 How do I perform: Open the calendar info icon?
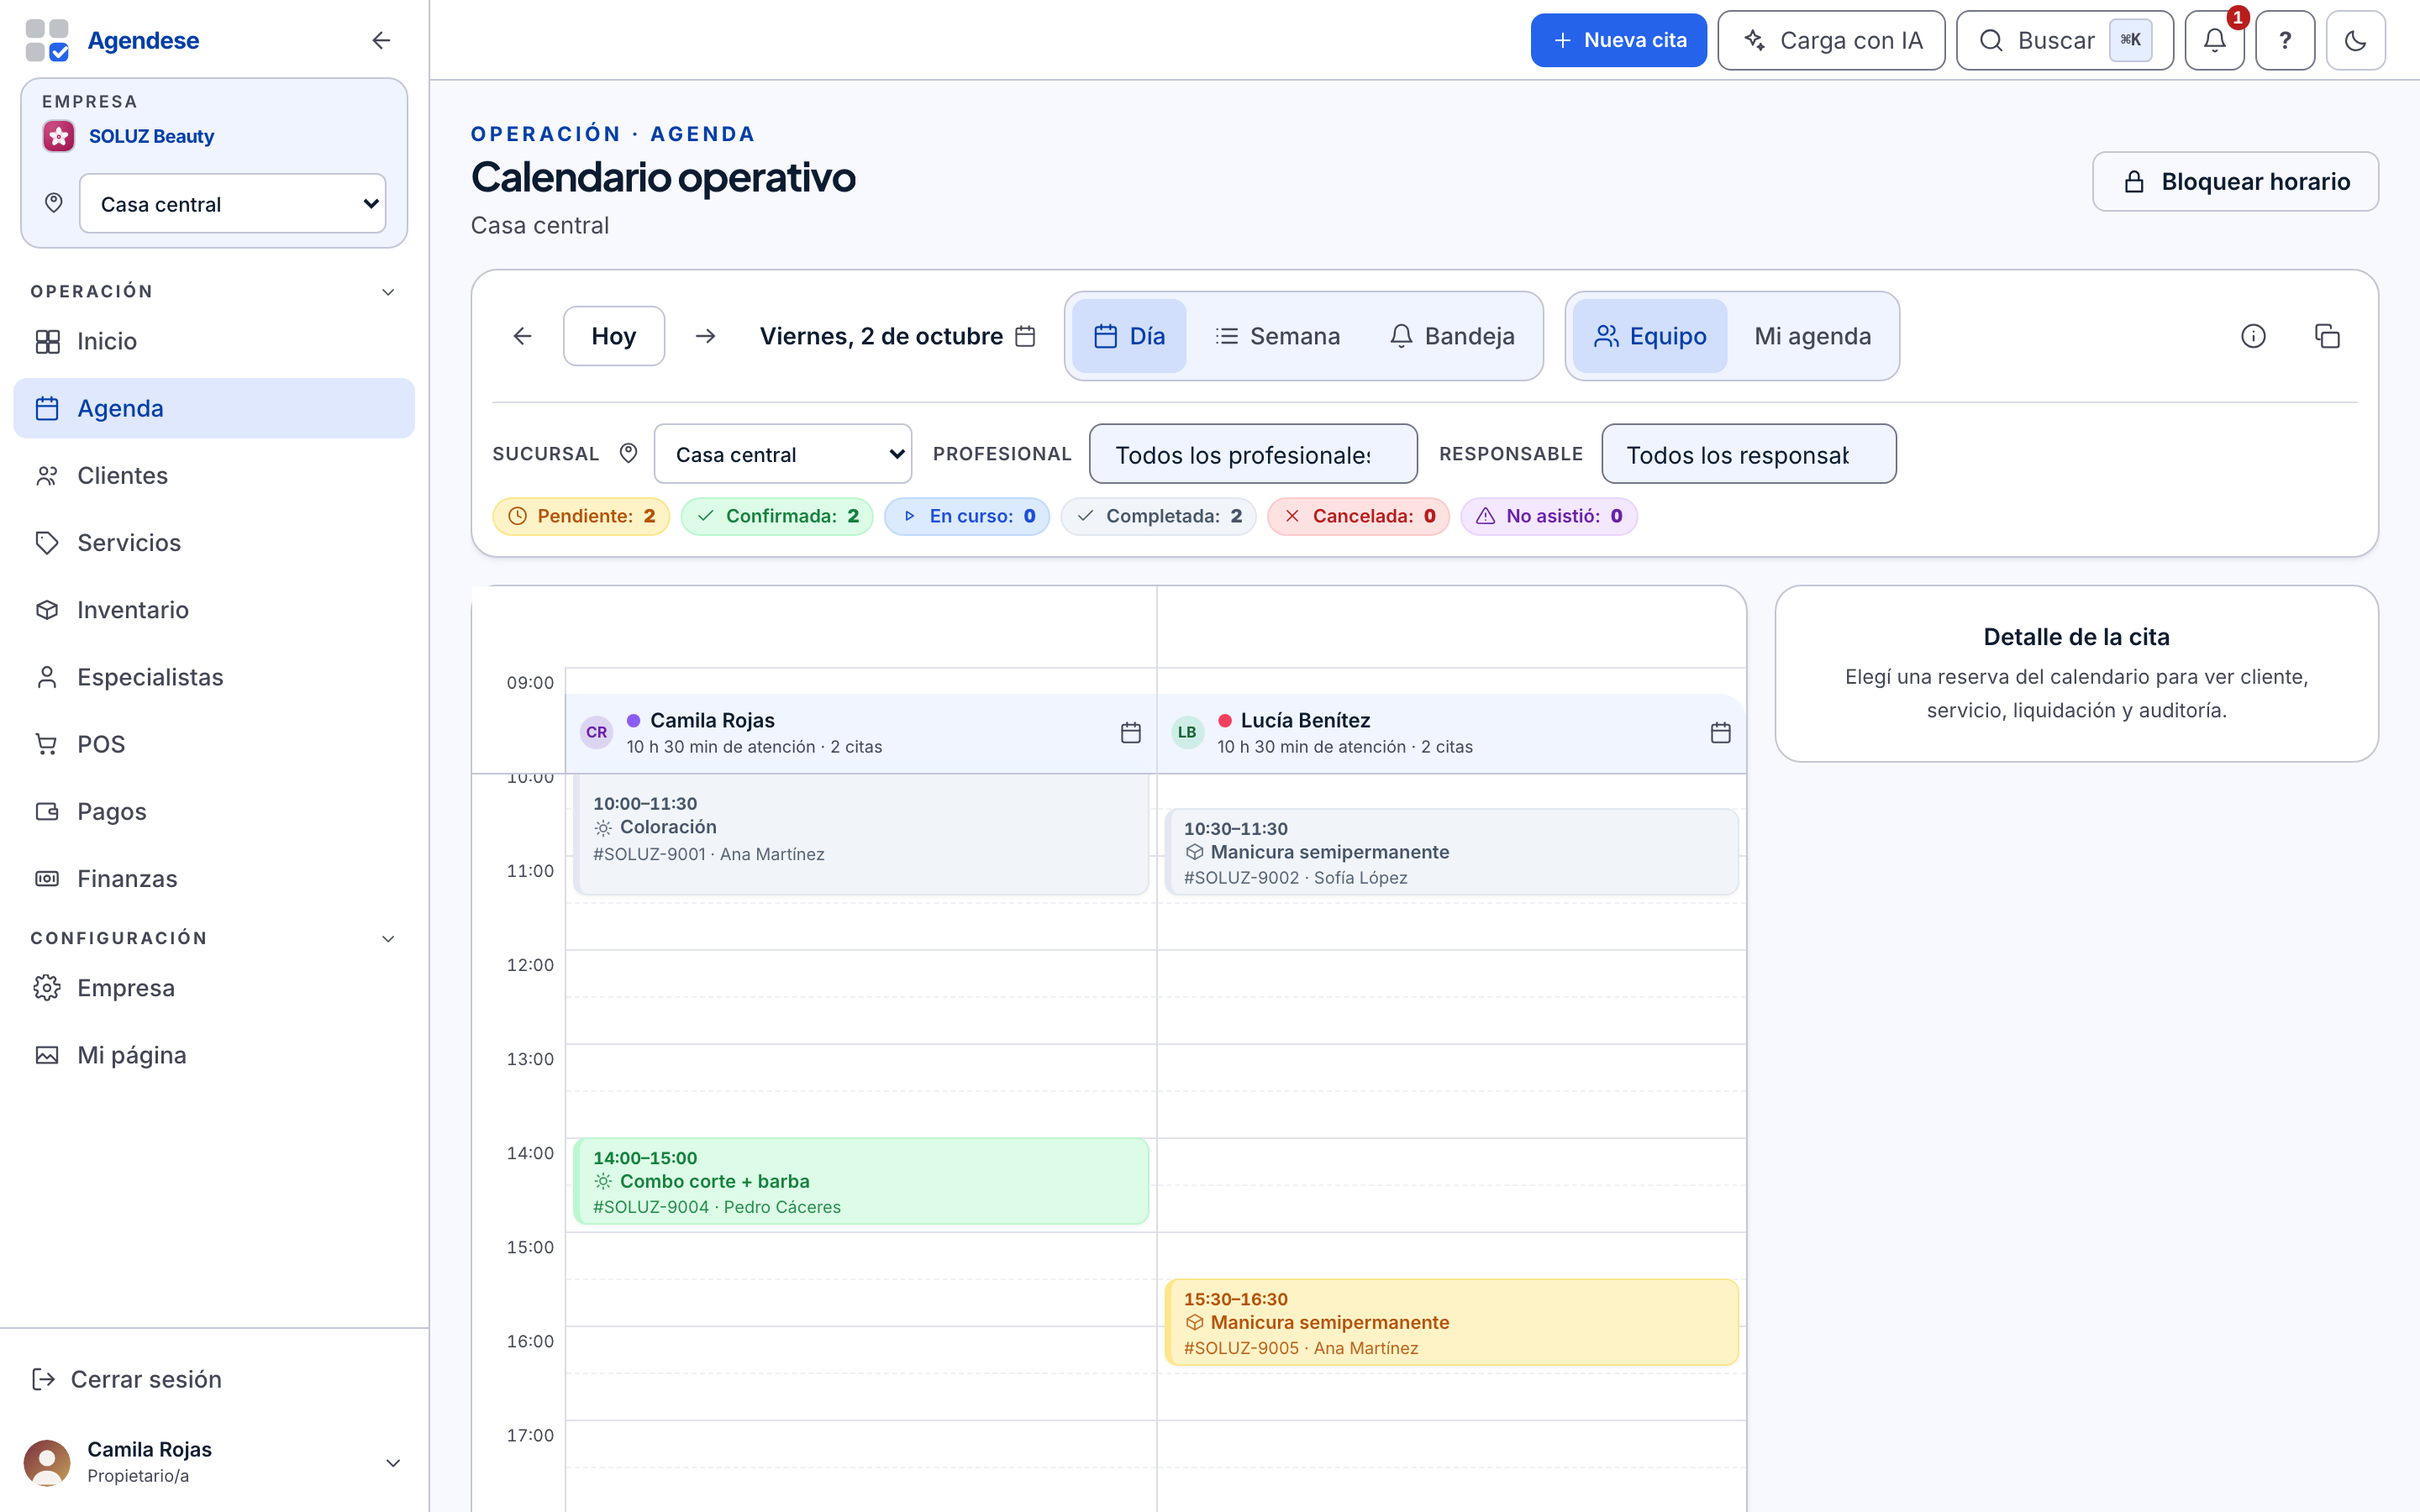point(2253,336)
